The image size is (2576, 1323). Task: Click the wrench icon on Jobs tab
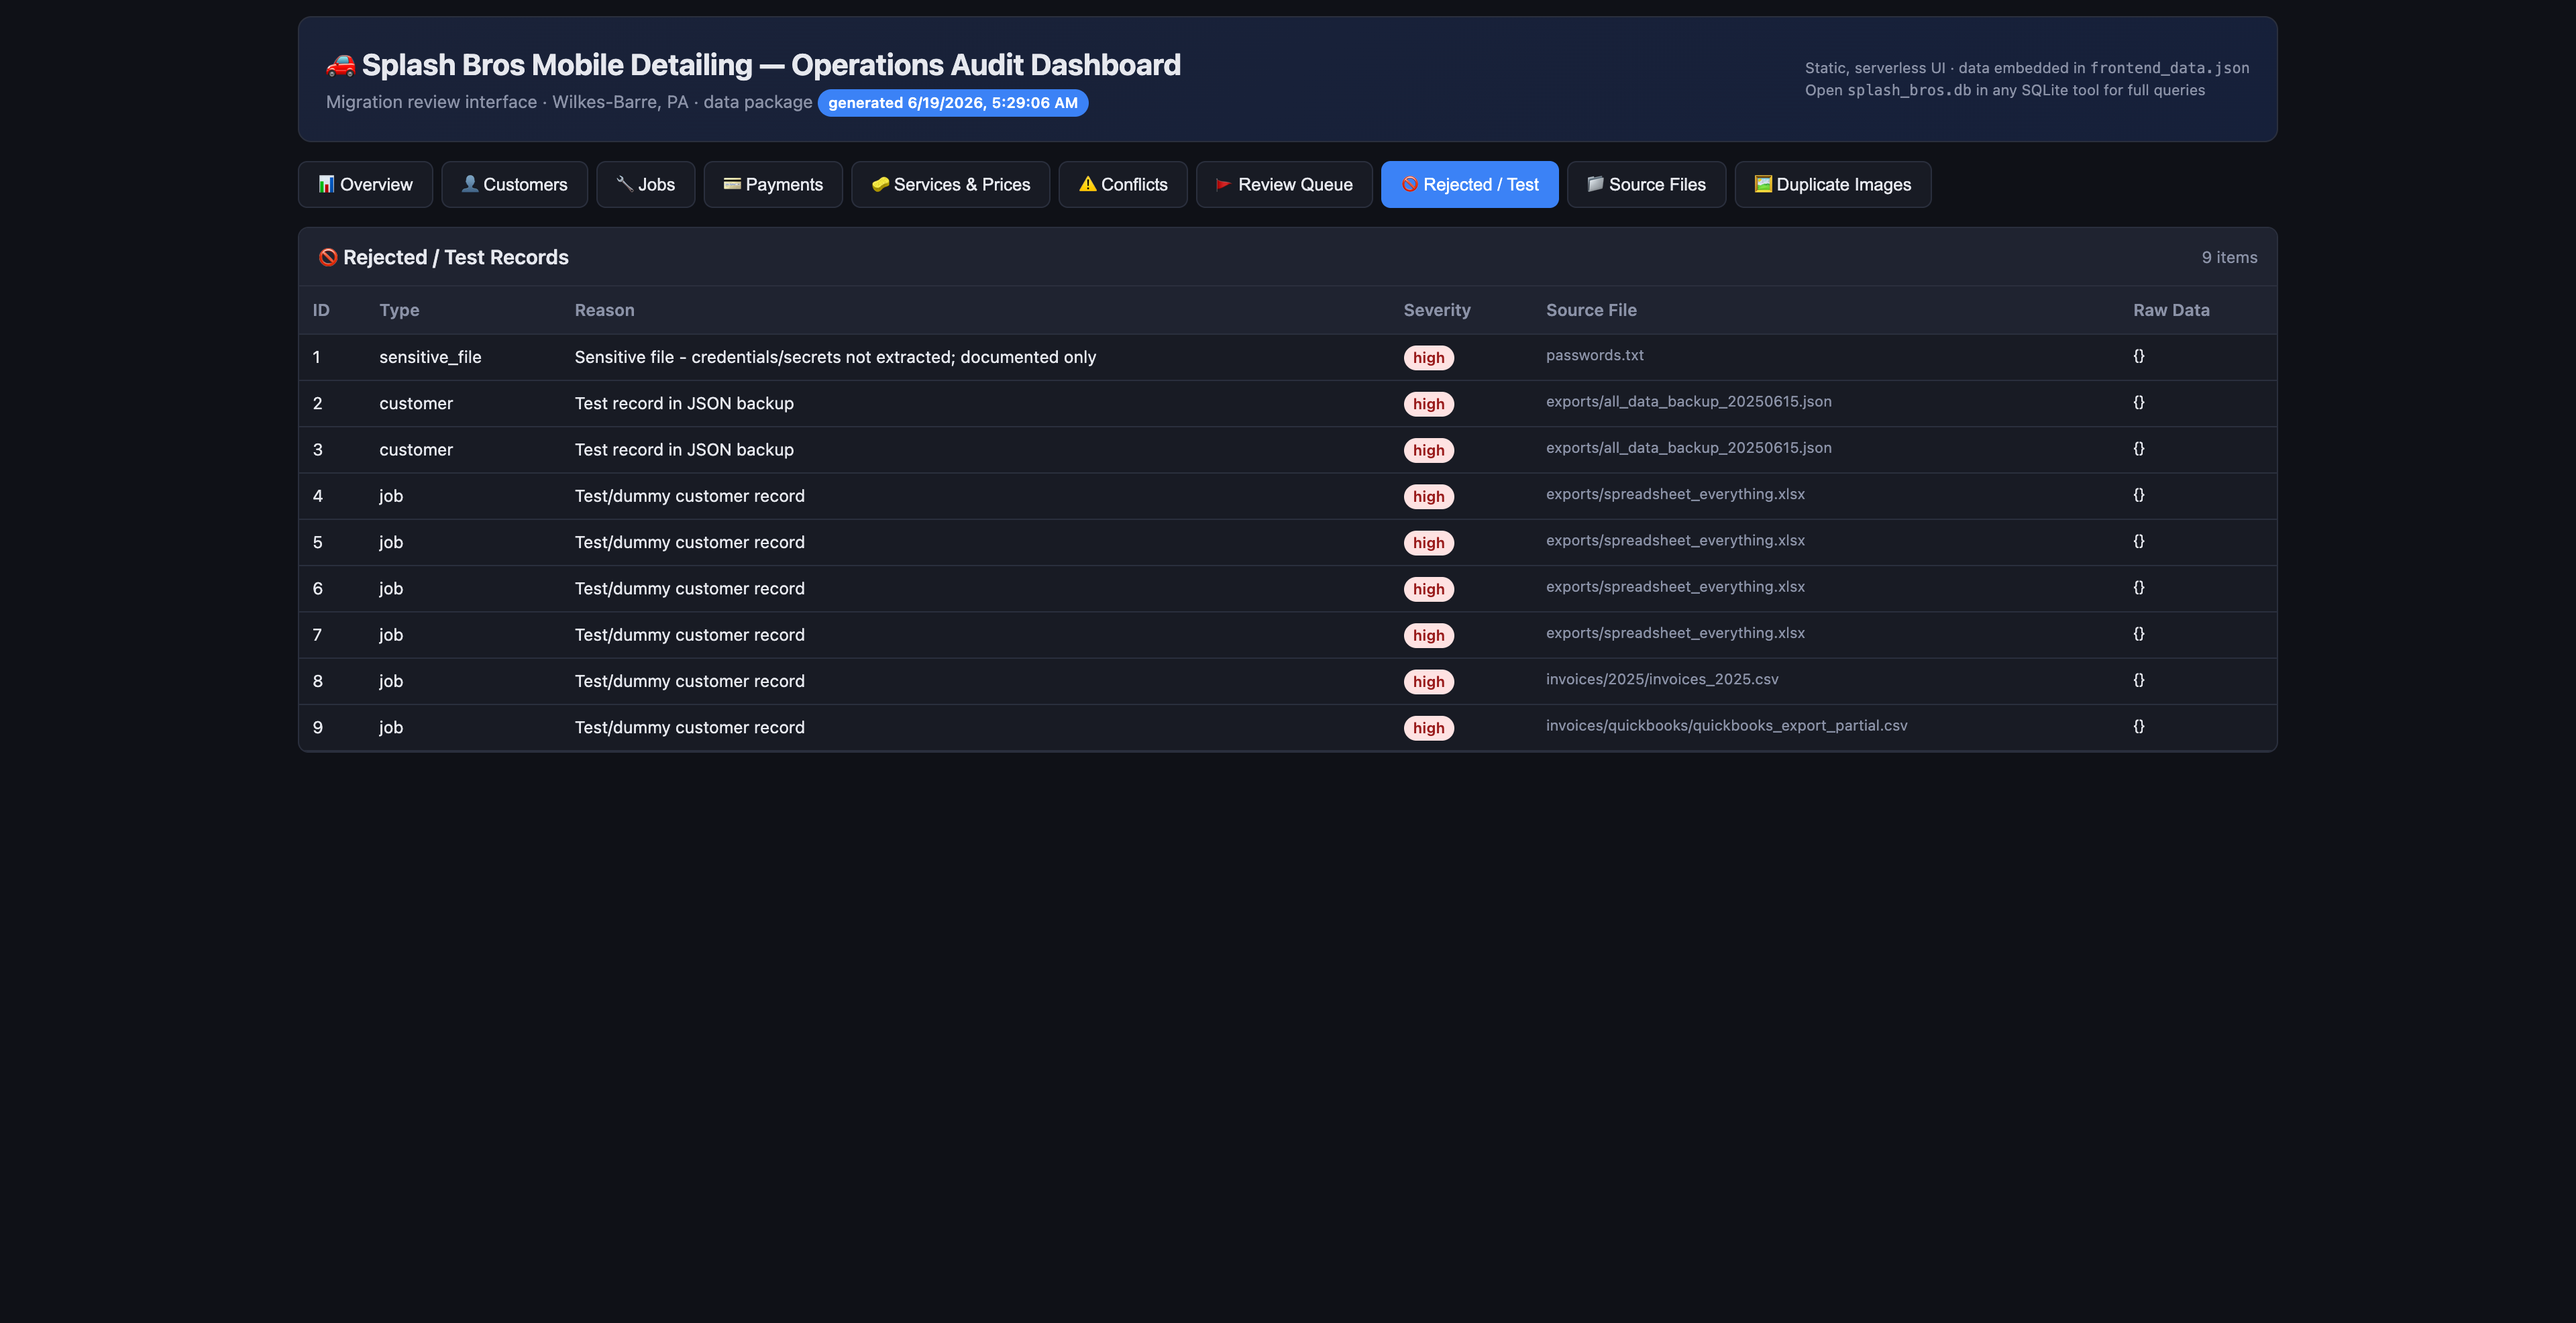click(x=624, y=184)
